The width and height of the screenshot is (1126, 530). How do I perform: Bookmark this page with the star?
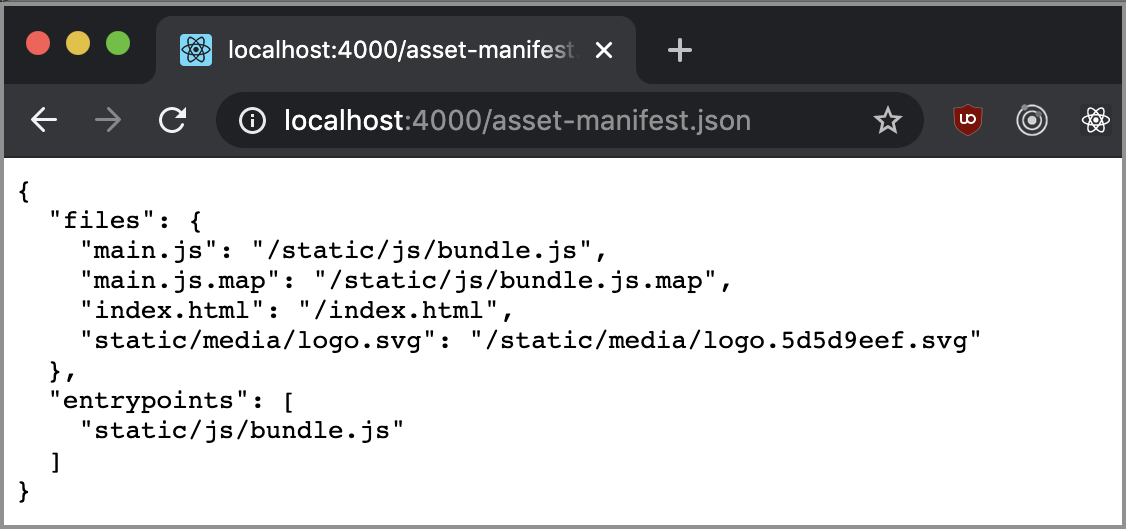pos(888,121)
